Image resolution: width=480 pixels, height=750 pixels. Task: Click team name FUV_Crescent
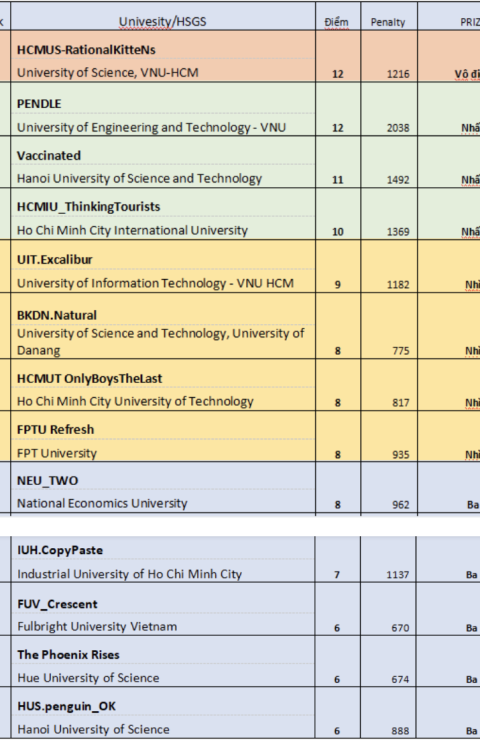[57, 604]
